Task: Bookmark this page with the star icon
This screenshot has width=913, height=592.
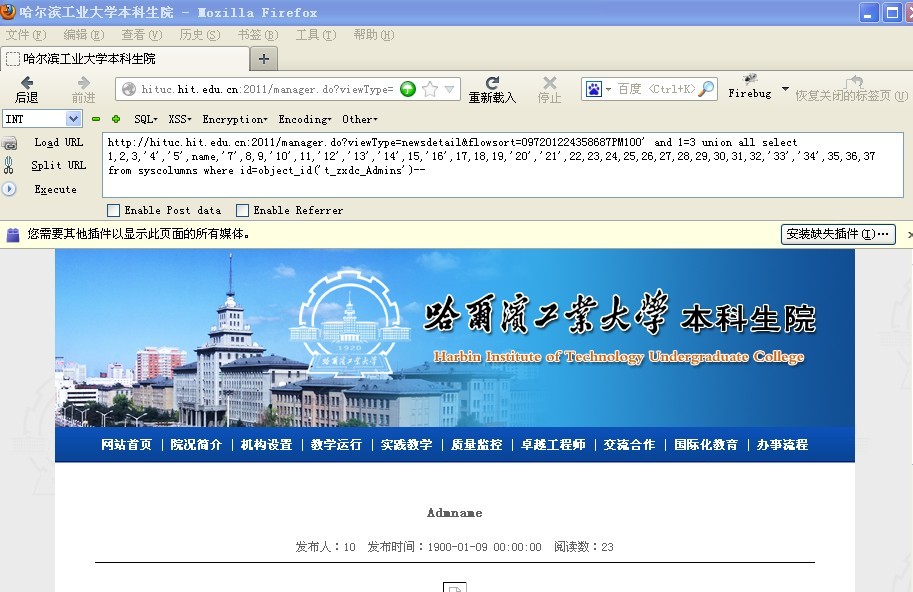Action: pos(430,89)
